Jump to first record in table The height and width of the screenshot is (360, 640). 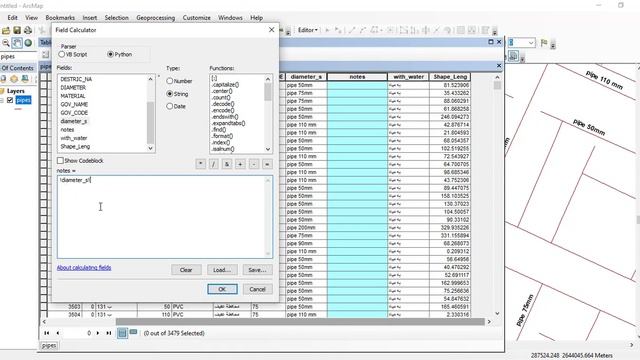point(47,333)
